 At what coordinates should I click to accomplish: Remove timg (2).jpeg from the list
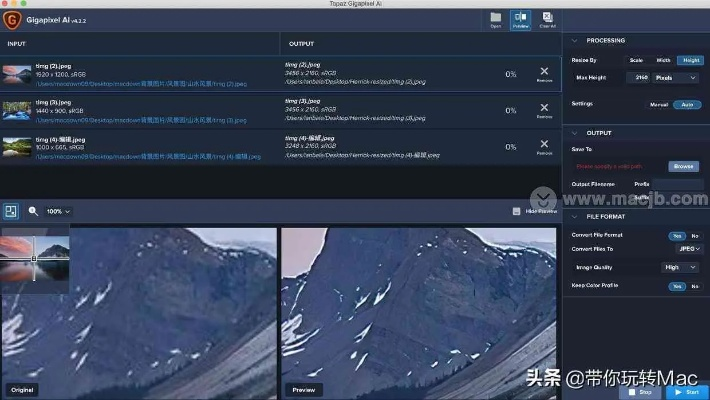pyautogui.click(x=544, y=73)
